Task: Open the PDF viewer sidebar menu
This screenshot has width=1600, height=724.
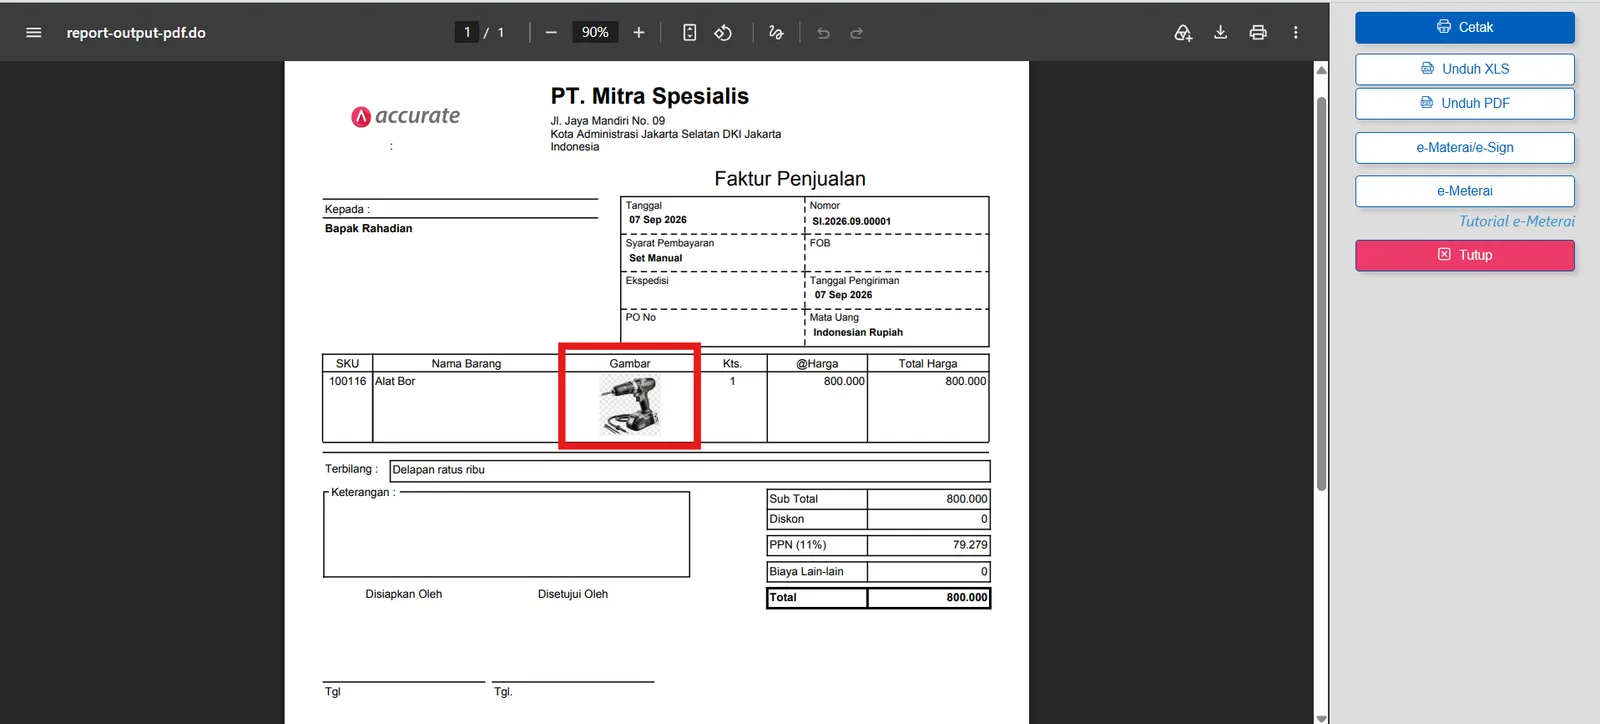Action: tap(33, 33)
